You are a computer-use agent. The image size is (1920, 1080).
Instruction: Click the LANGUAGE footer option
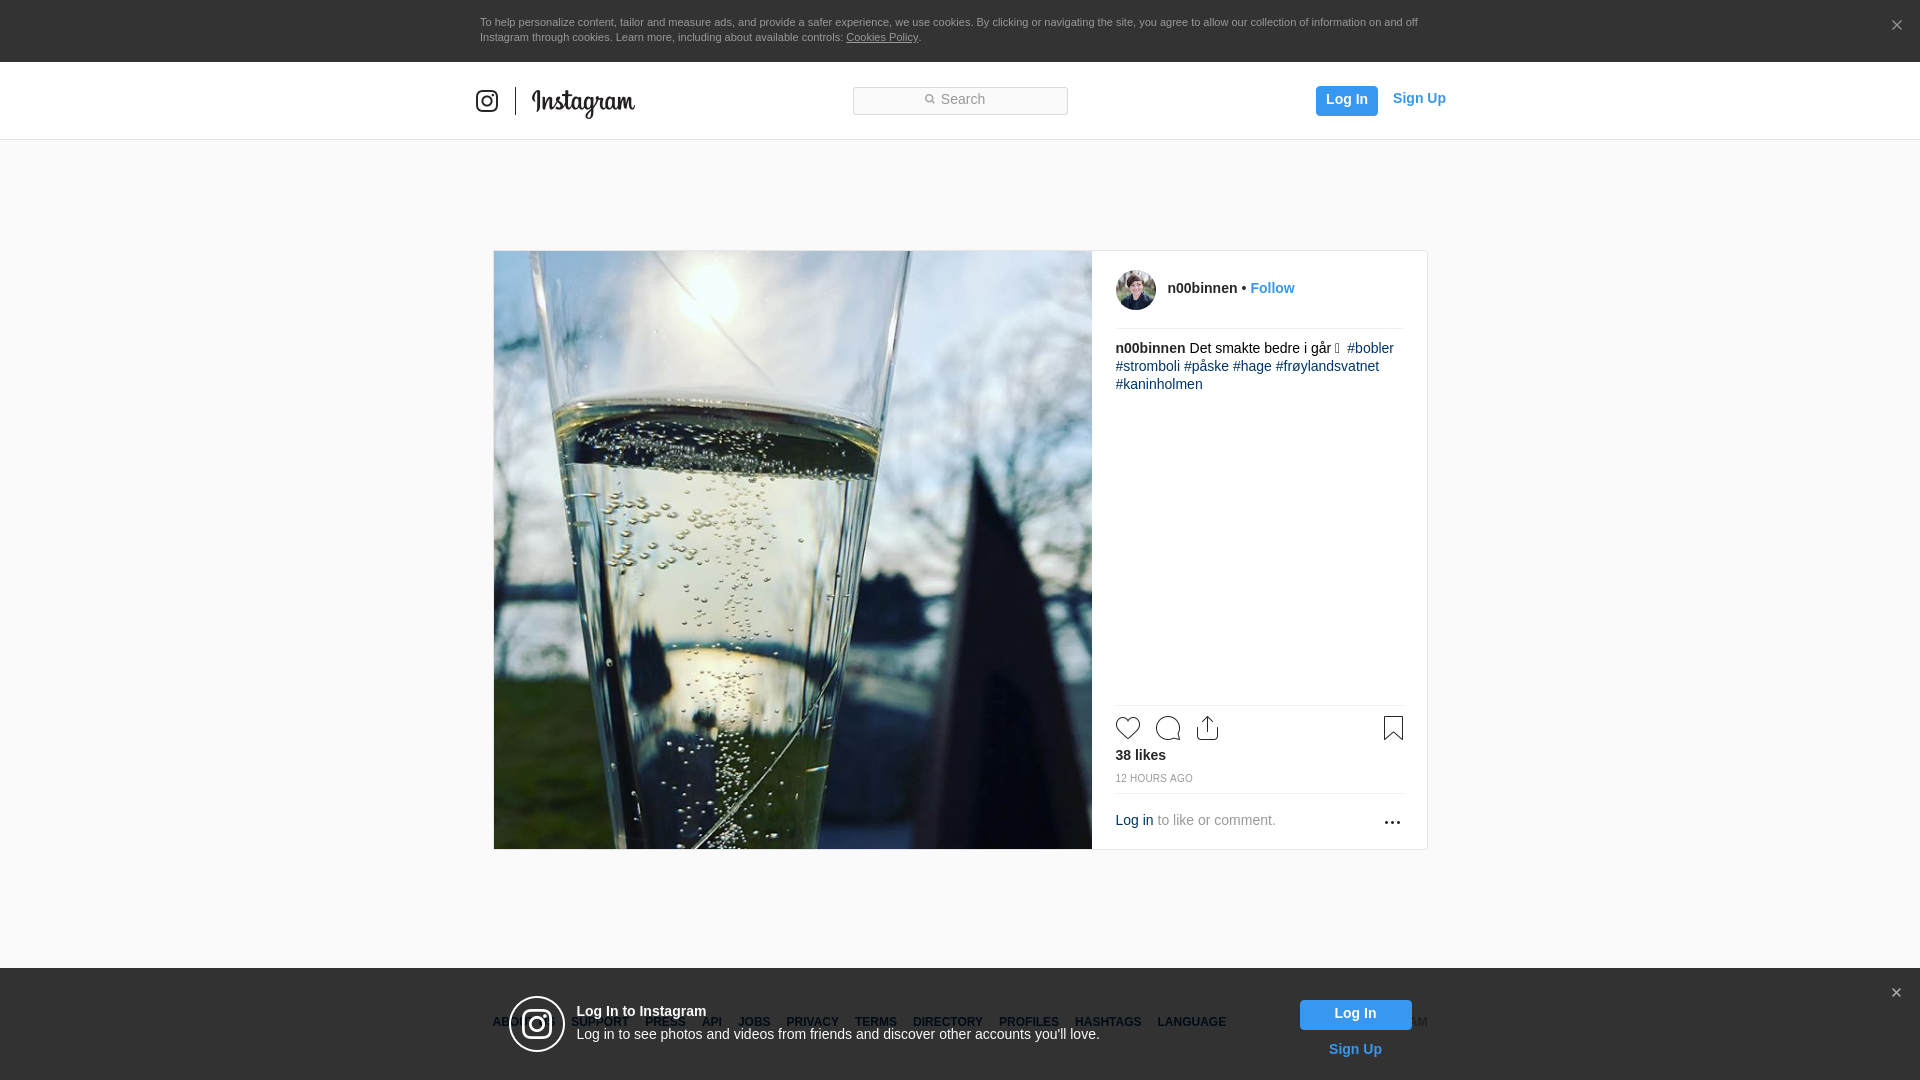[1191, 1022]
